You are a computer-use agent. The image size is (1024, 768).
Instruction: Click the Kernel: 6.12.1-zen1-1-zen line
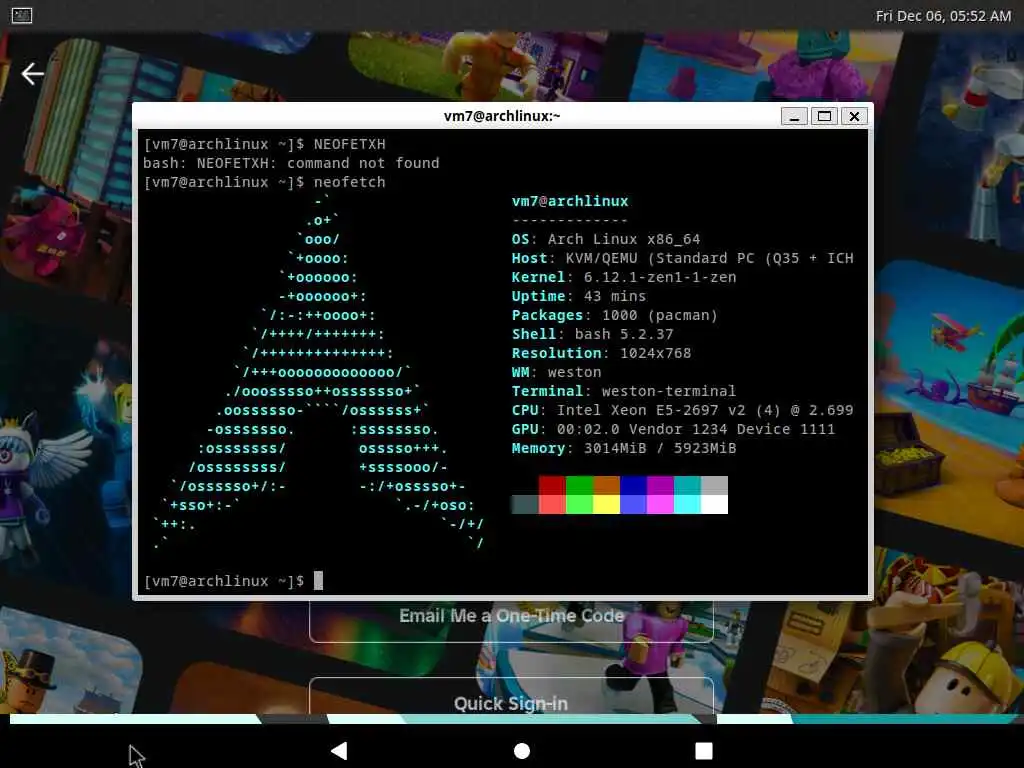tap(624, 277)
